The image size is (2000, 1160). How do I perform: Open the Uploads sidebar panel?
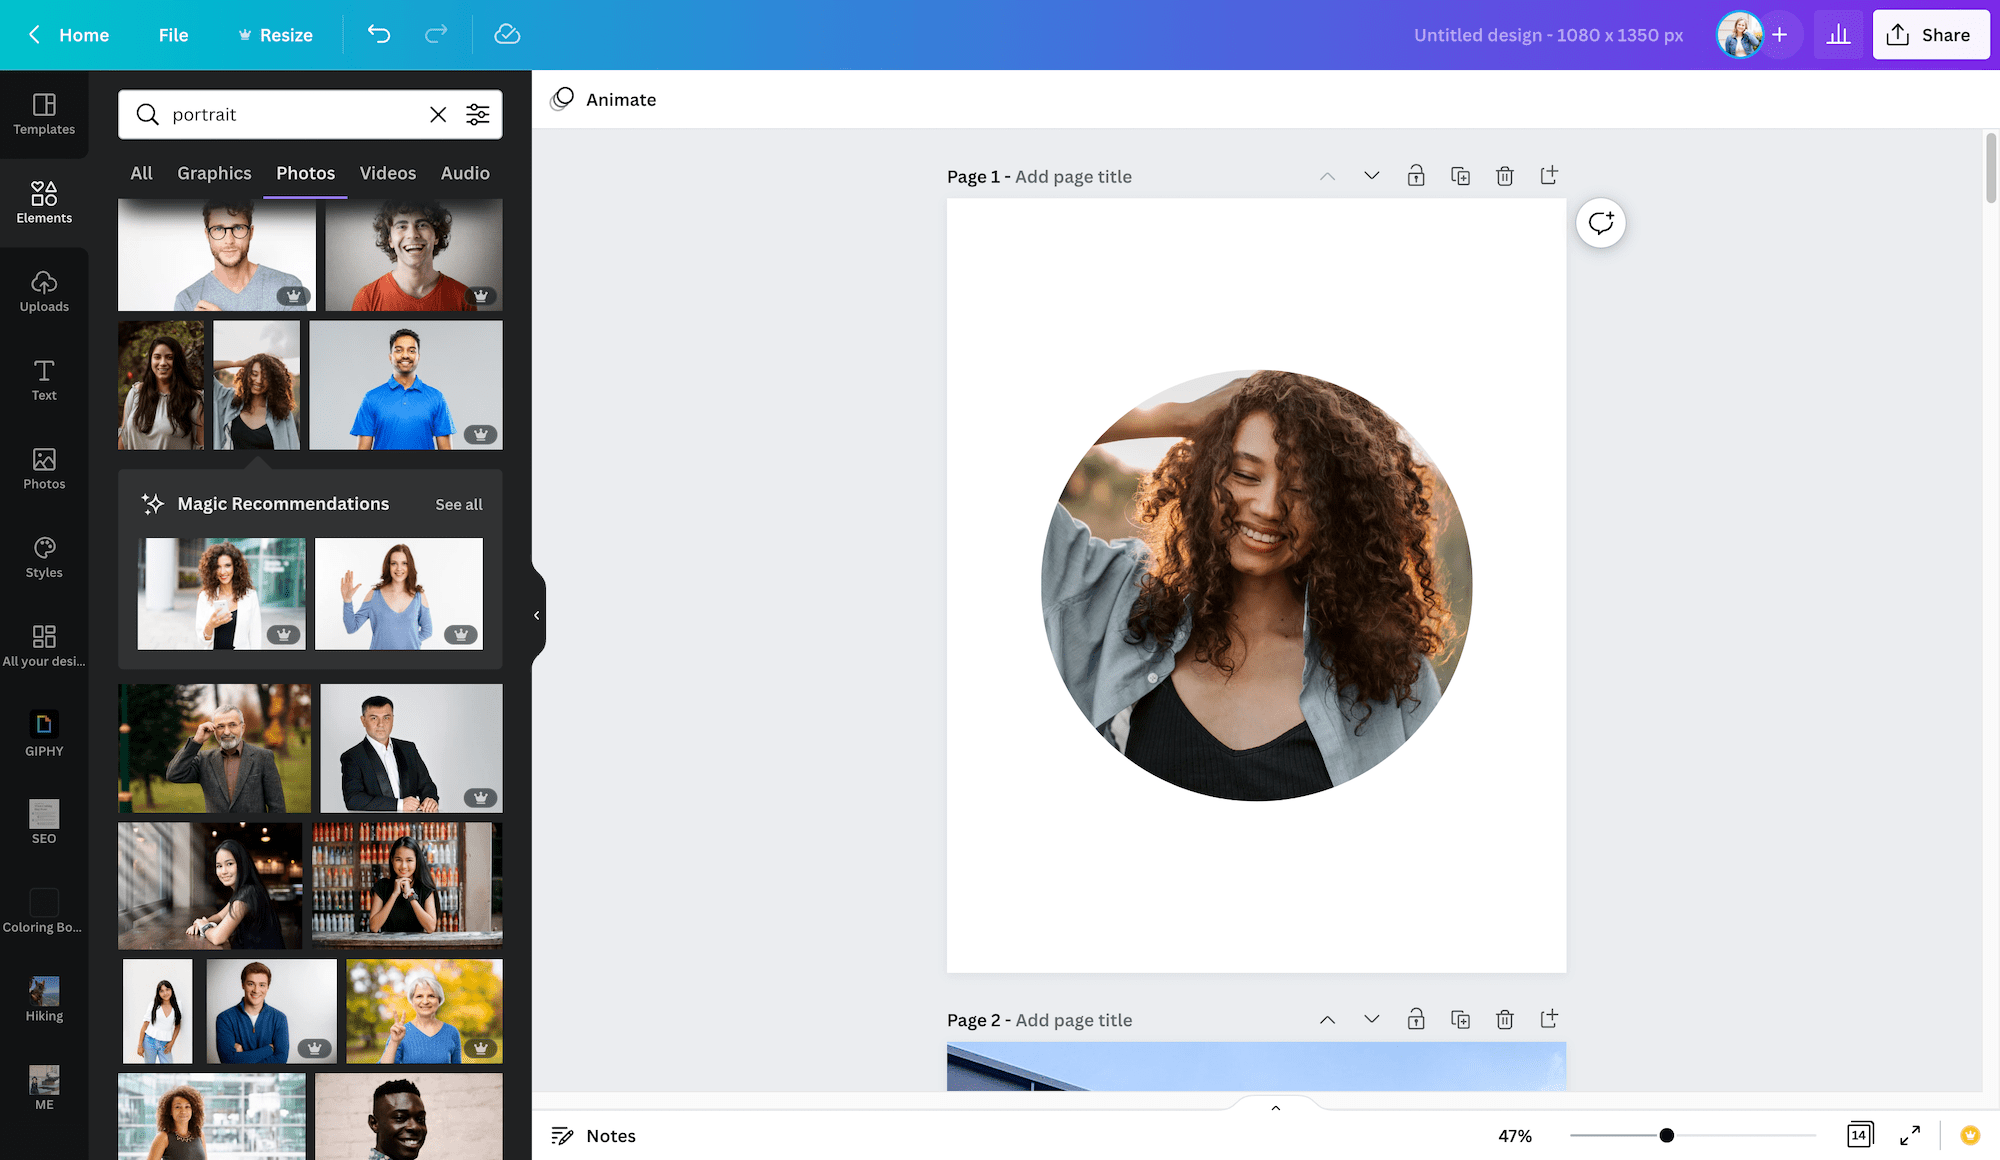[44, 291]
